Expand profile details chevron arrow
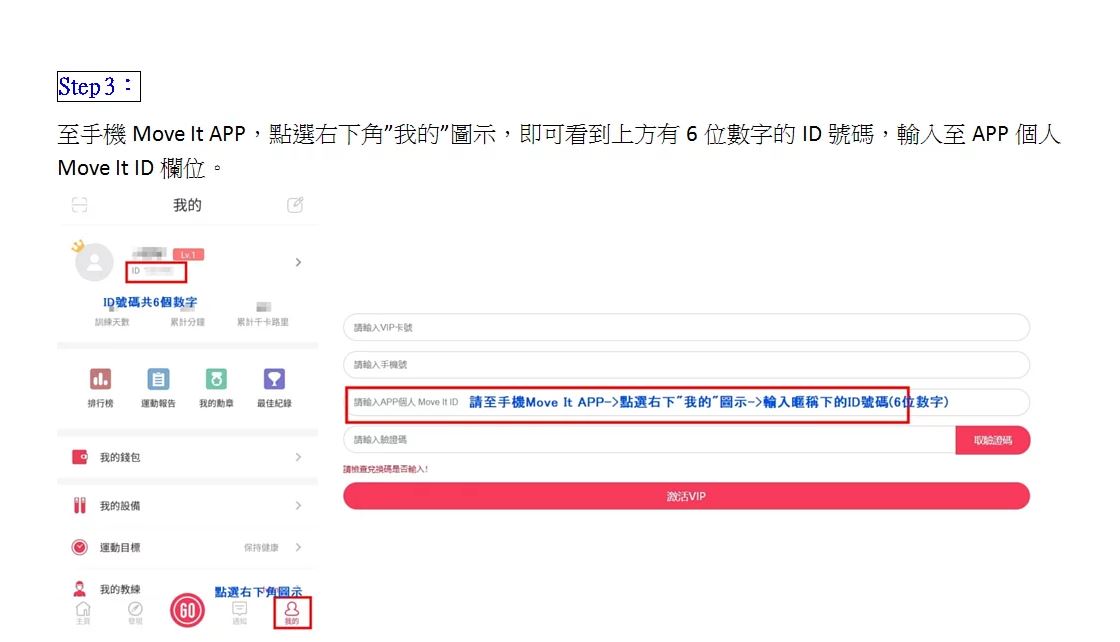1120x642 pixels. coord(298,262)
